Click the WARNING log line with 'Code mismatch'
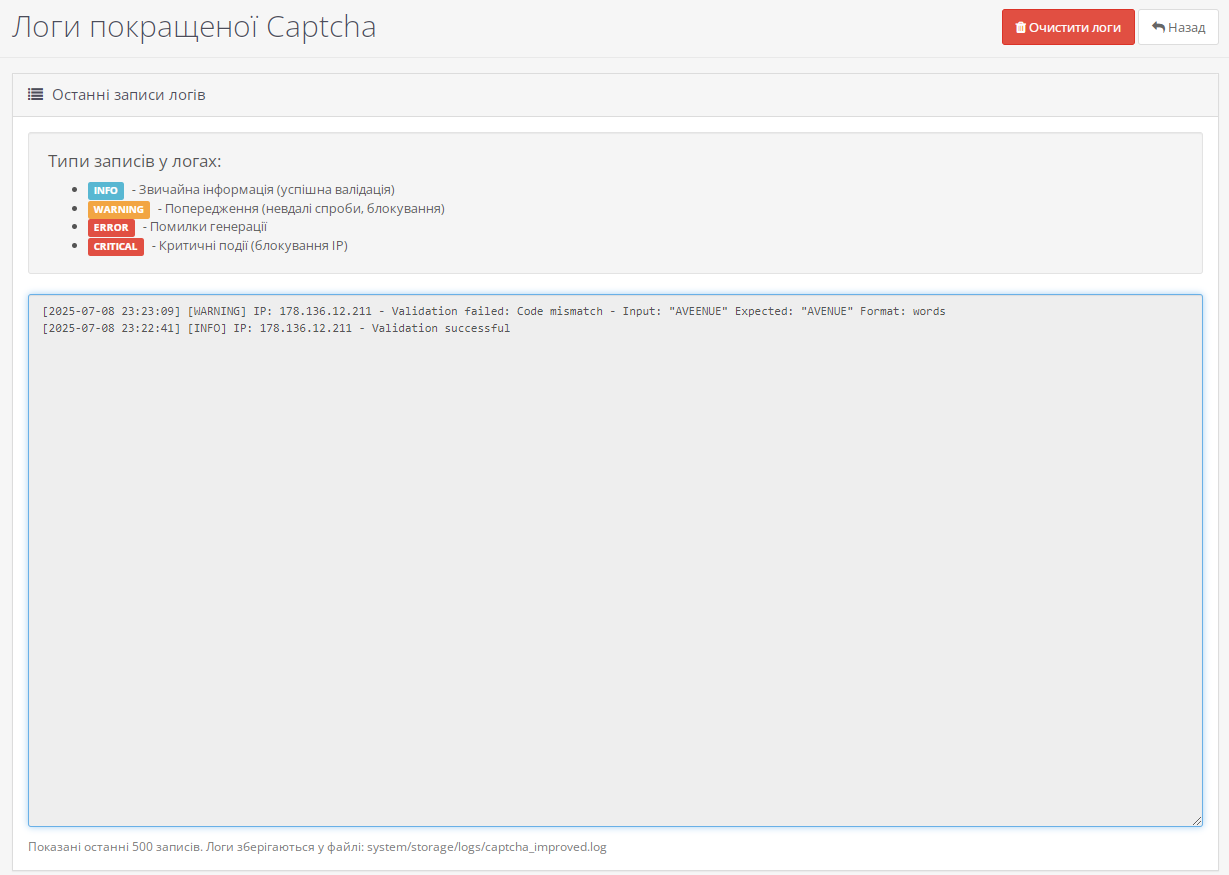Image resolution: width=1229 pixels, height=875 pixels. coord(494,311)
